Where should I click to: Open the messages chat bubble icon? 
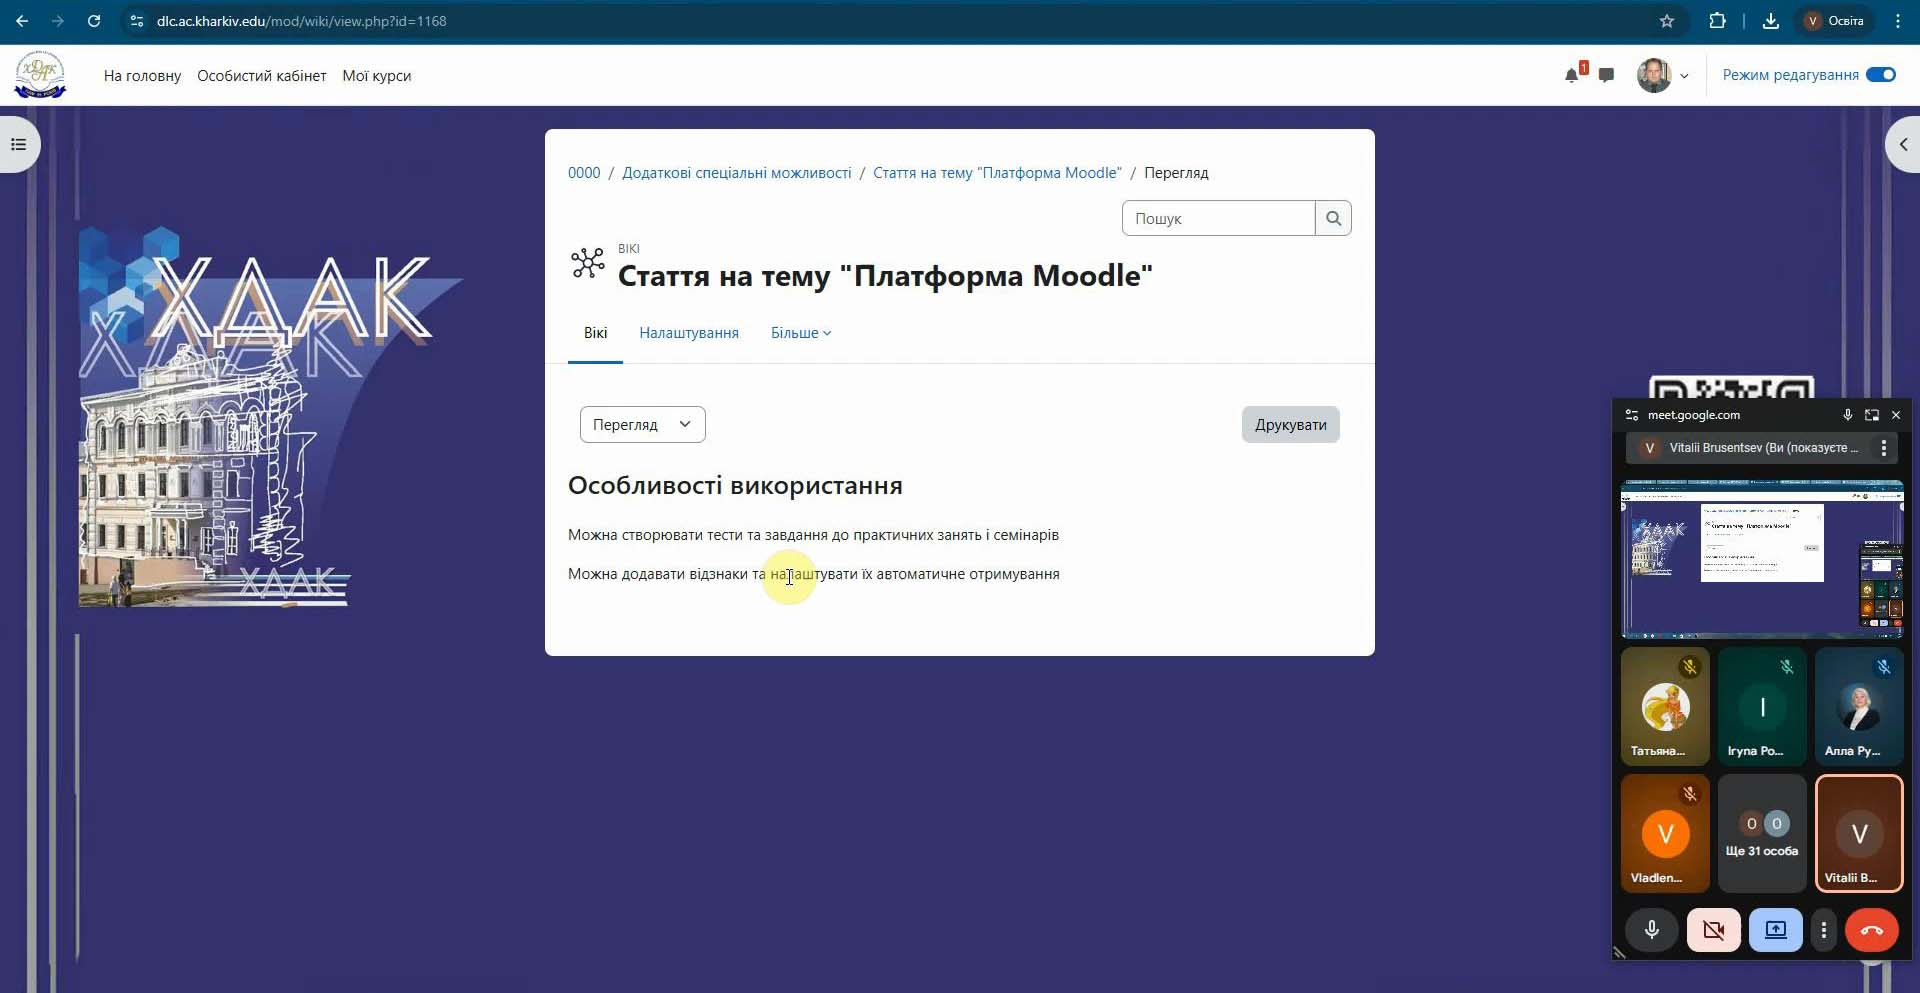point(1606,75)
